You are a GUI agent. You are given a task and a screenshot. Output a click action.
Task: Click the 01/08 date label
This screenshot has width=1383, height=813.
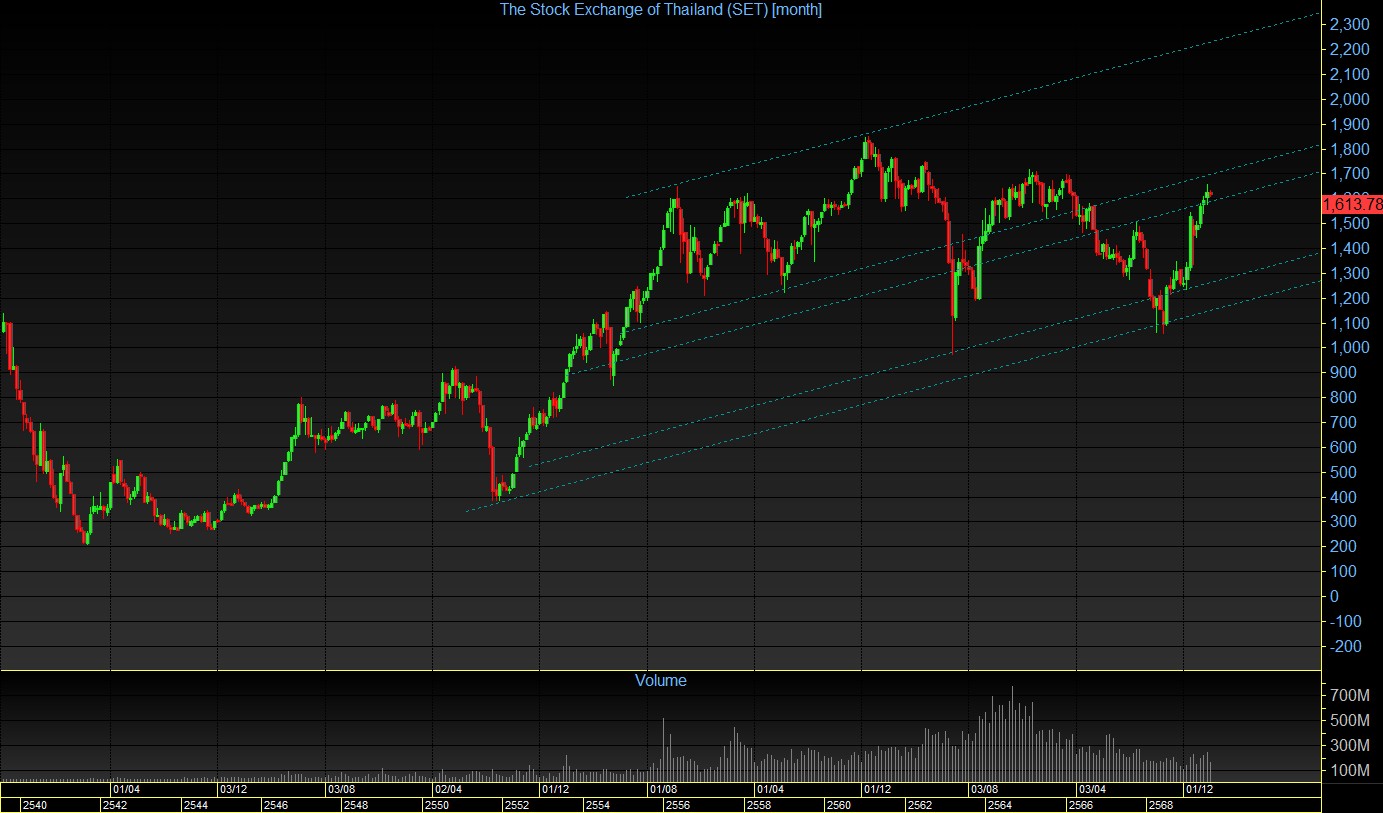click(x=664, y=789)
